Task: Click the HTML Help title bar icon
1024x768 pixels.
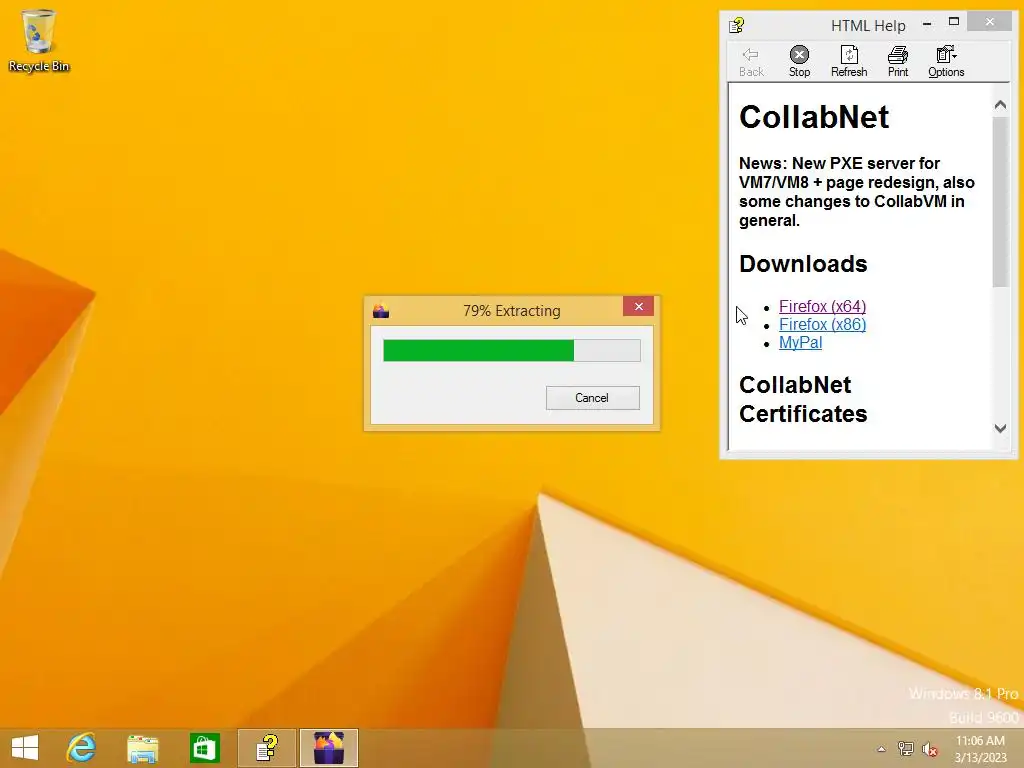Action: click(737, 25)
